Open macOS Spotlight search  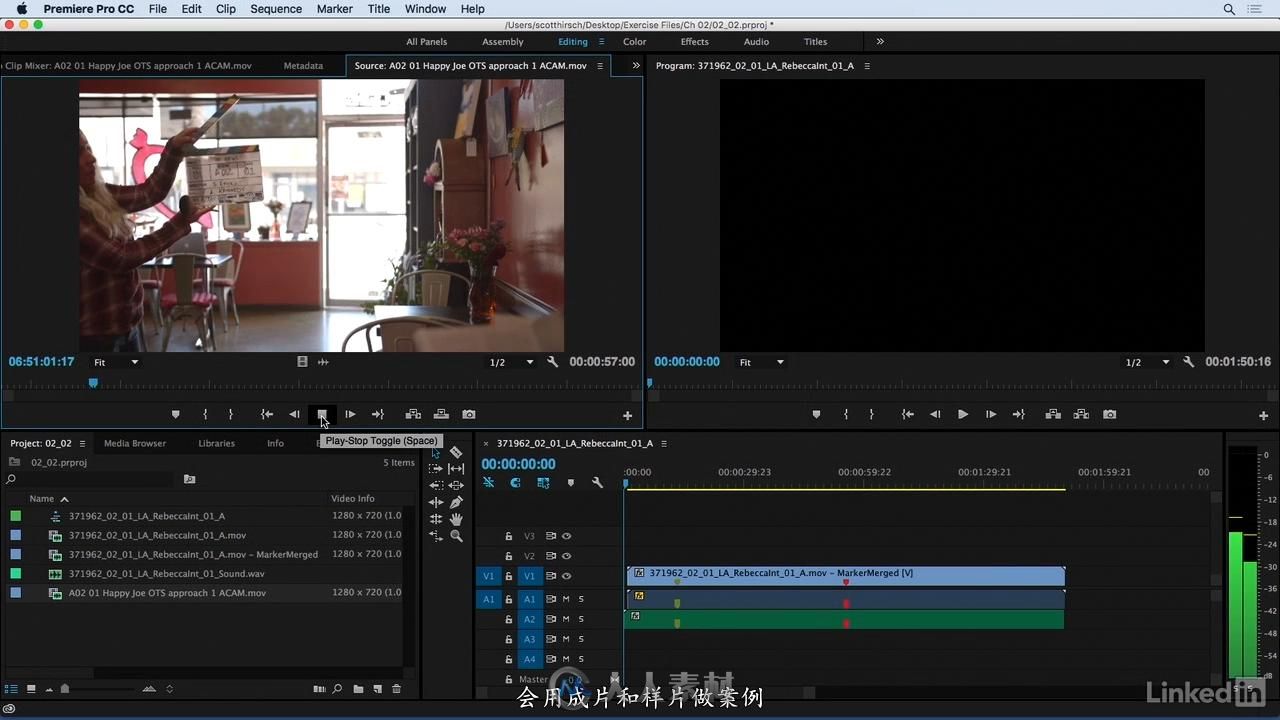coord(1229,9)
